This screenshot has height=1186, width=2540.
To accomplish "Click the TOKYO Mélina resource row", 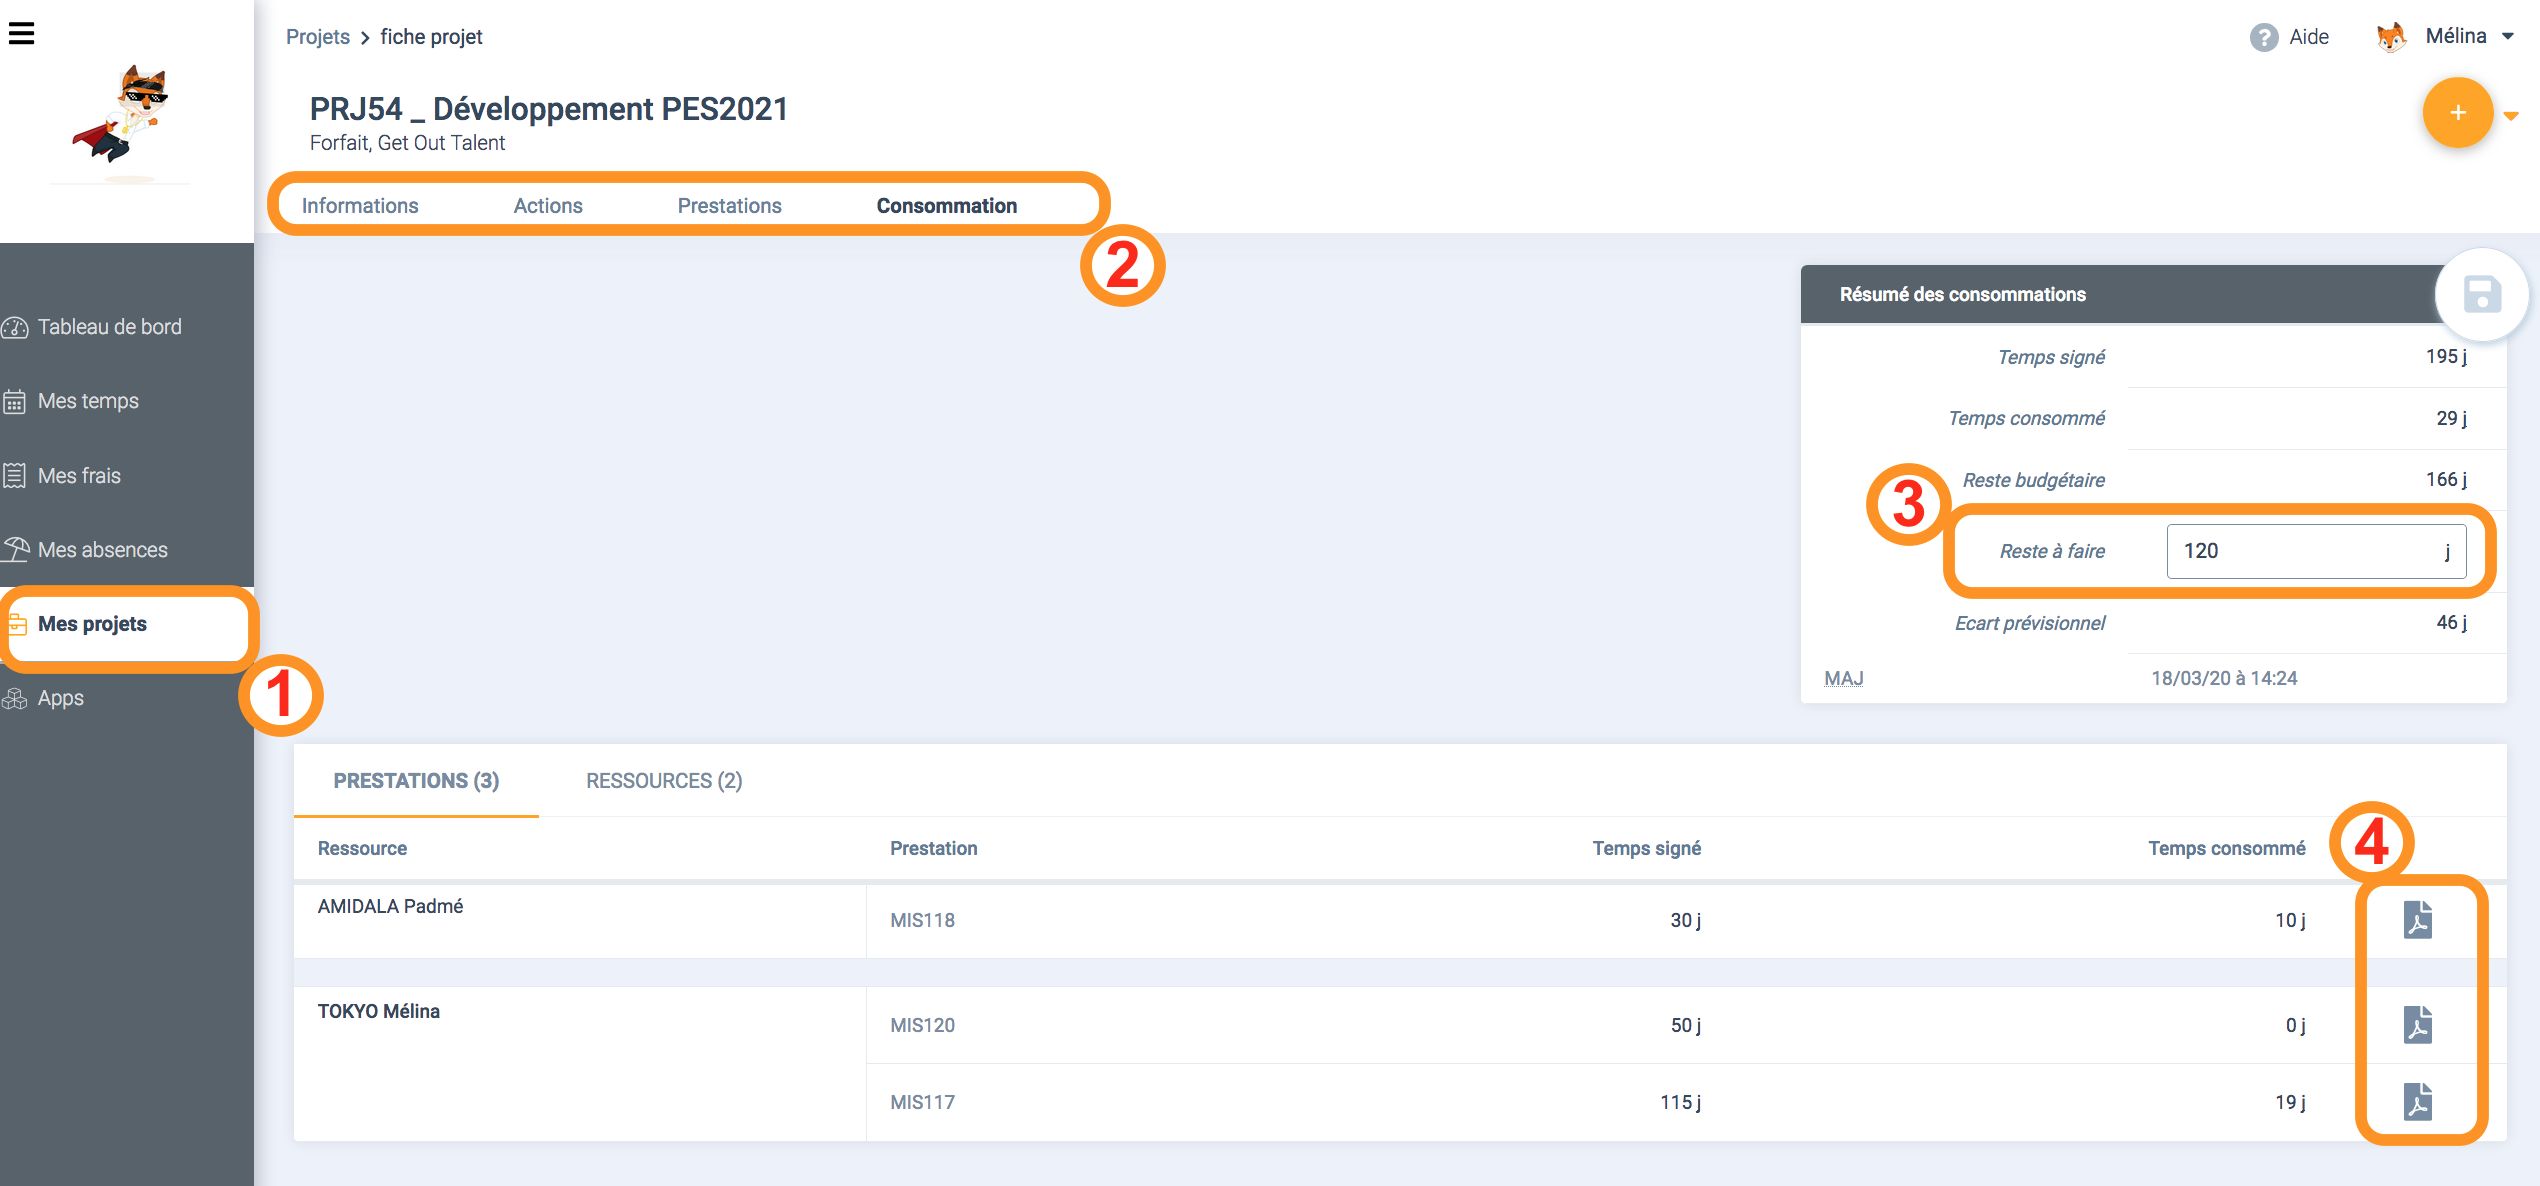I will click(378, 1012).
